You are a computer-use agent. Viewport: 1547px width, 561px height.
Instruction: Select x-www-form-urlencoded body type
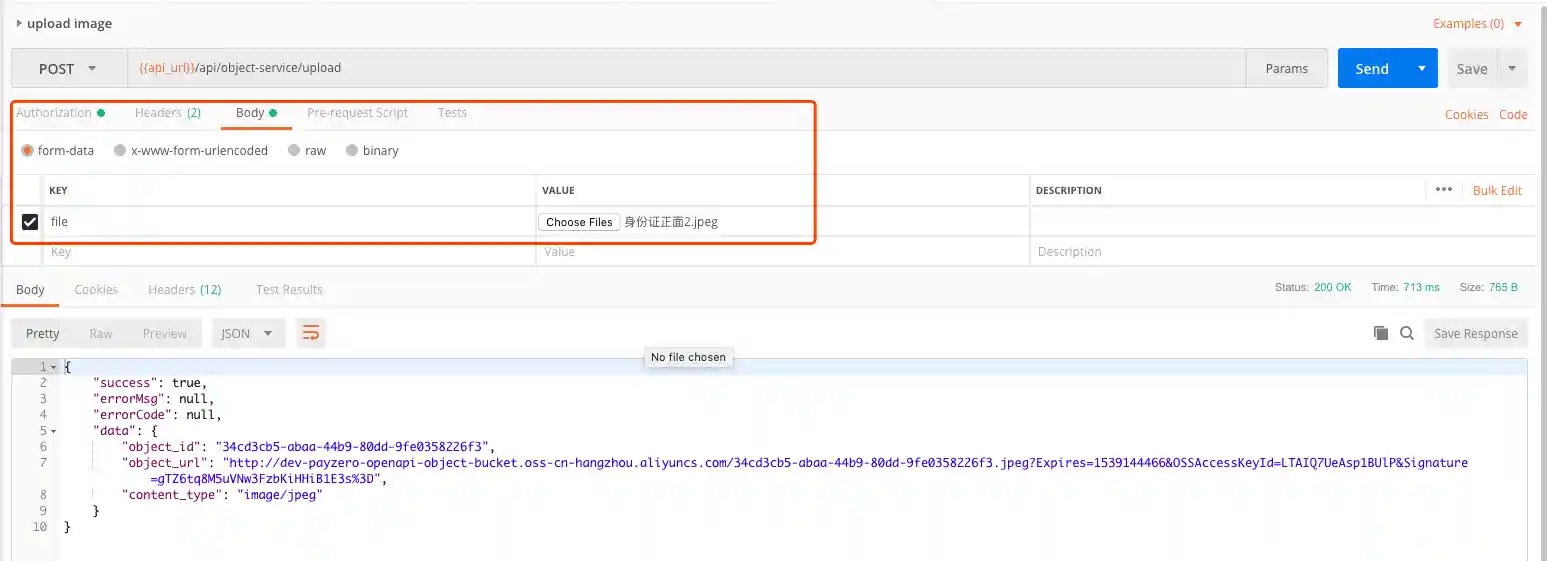pyautogui.click(x=120, y=151)
